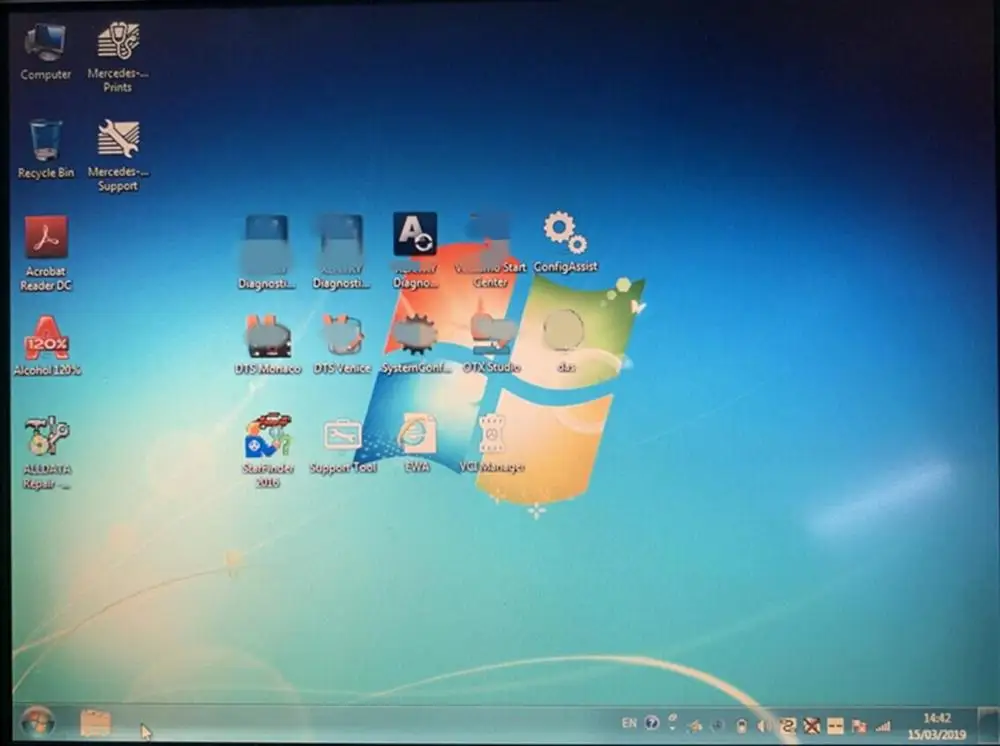Screen dimensions: 1000x746
Task: Click the blue help question-mark tray icon
Action: [651, 722]
